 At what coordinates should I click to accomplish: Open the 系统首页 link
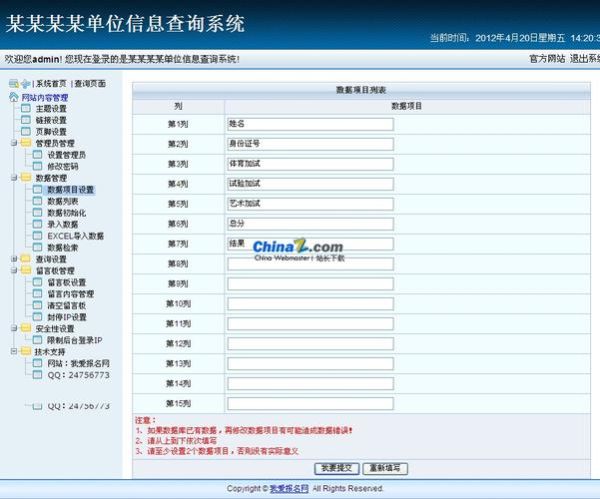(51, 83)
